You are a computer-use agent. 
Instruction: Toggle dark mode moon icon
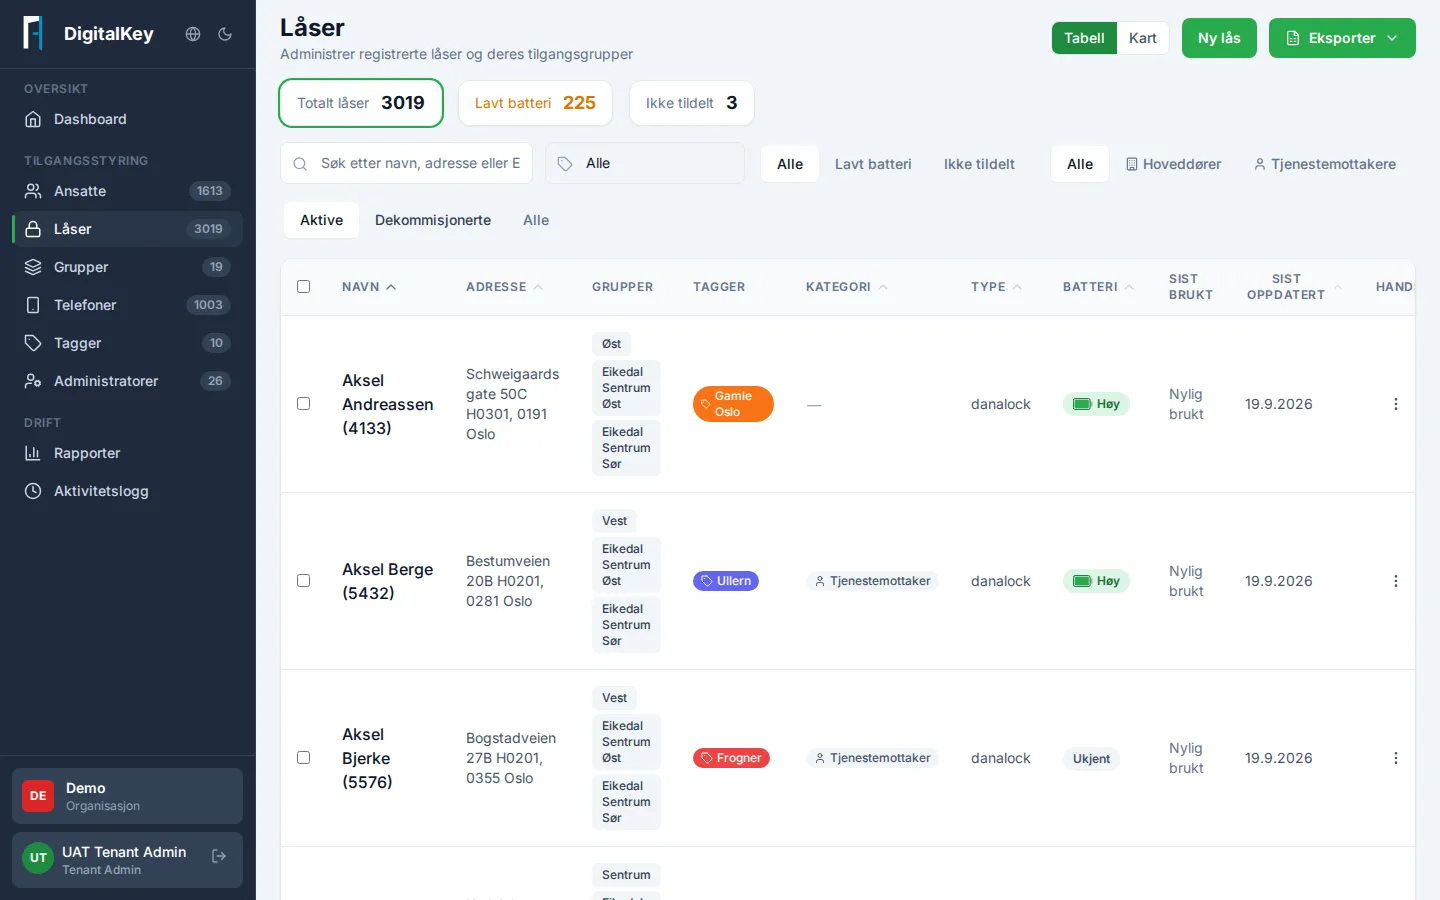(225, 34)
